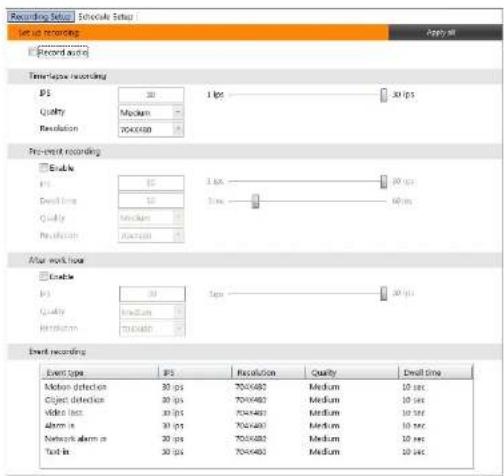Select the Alarm in event row
Screen dimensions: 504x476
(256, 426)
